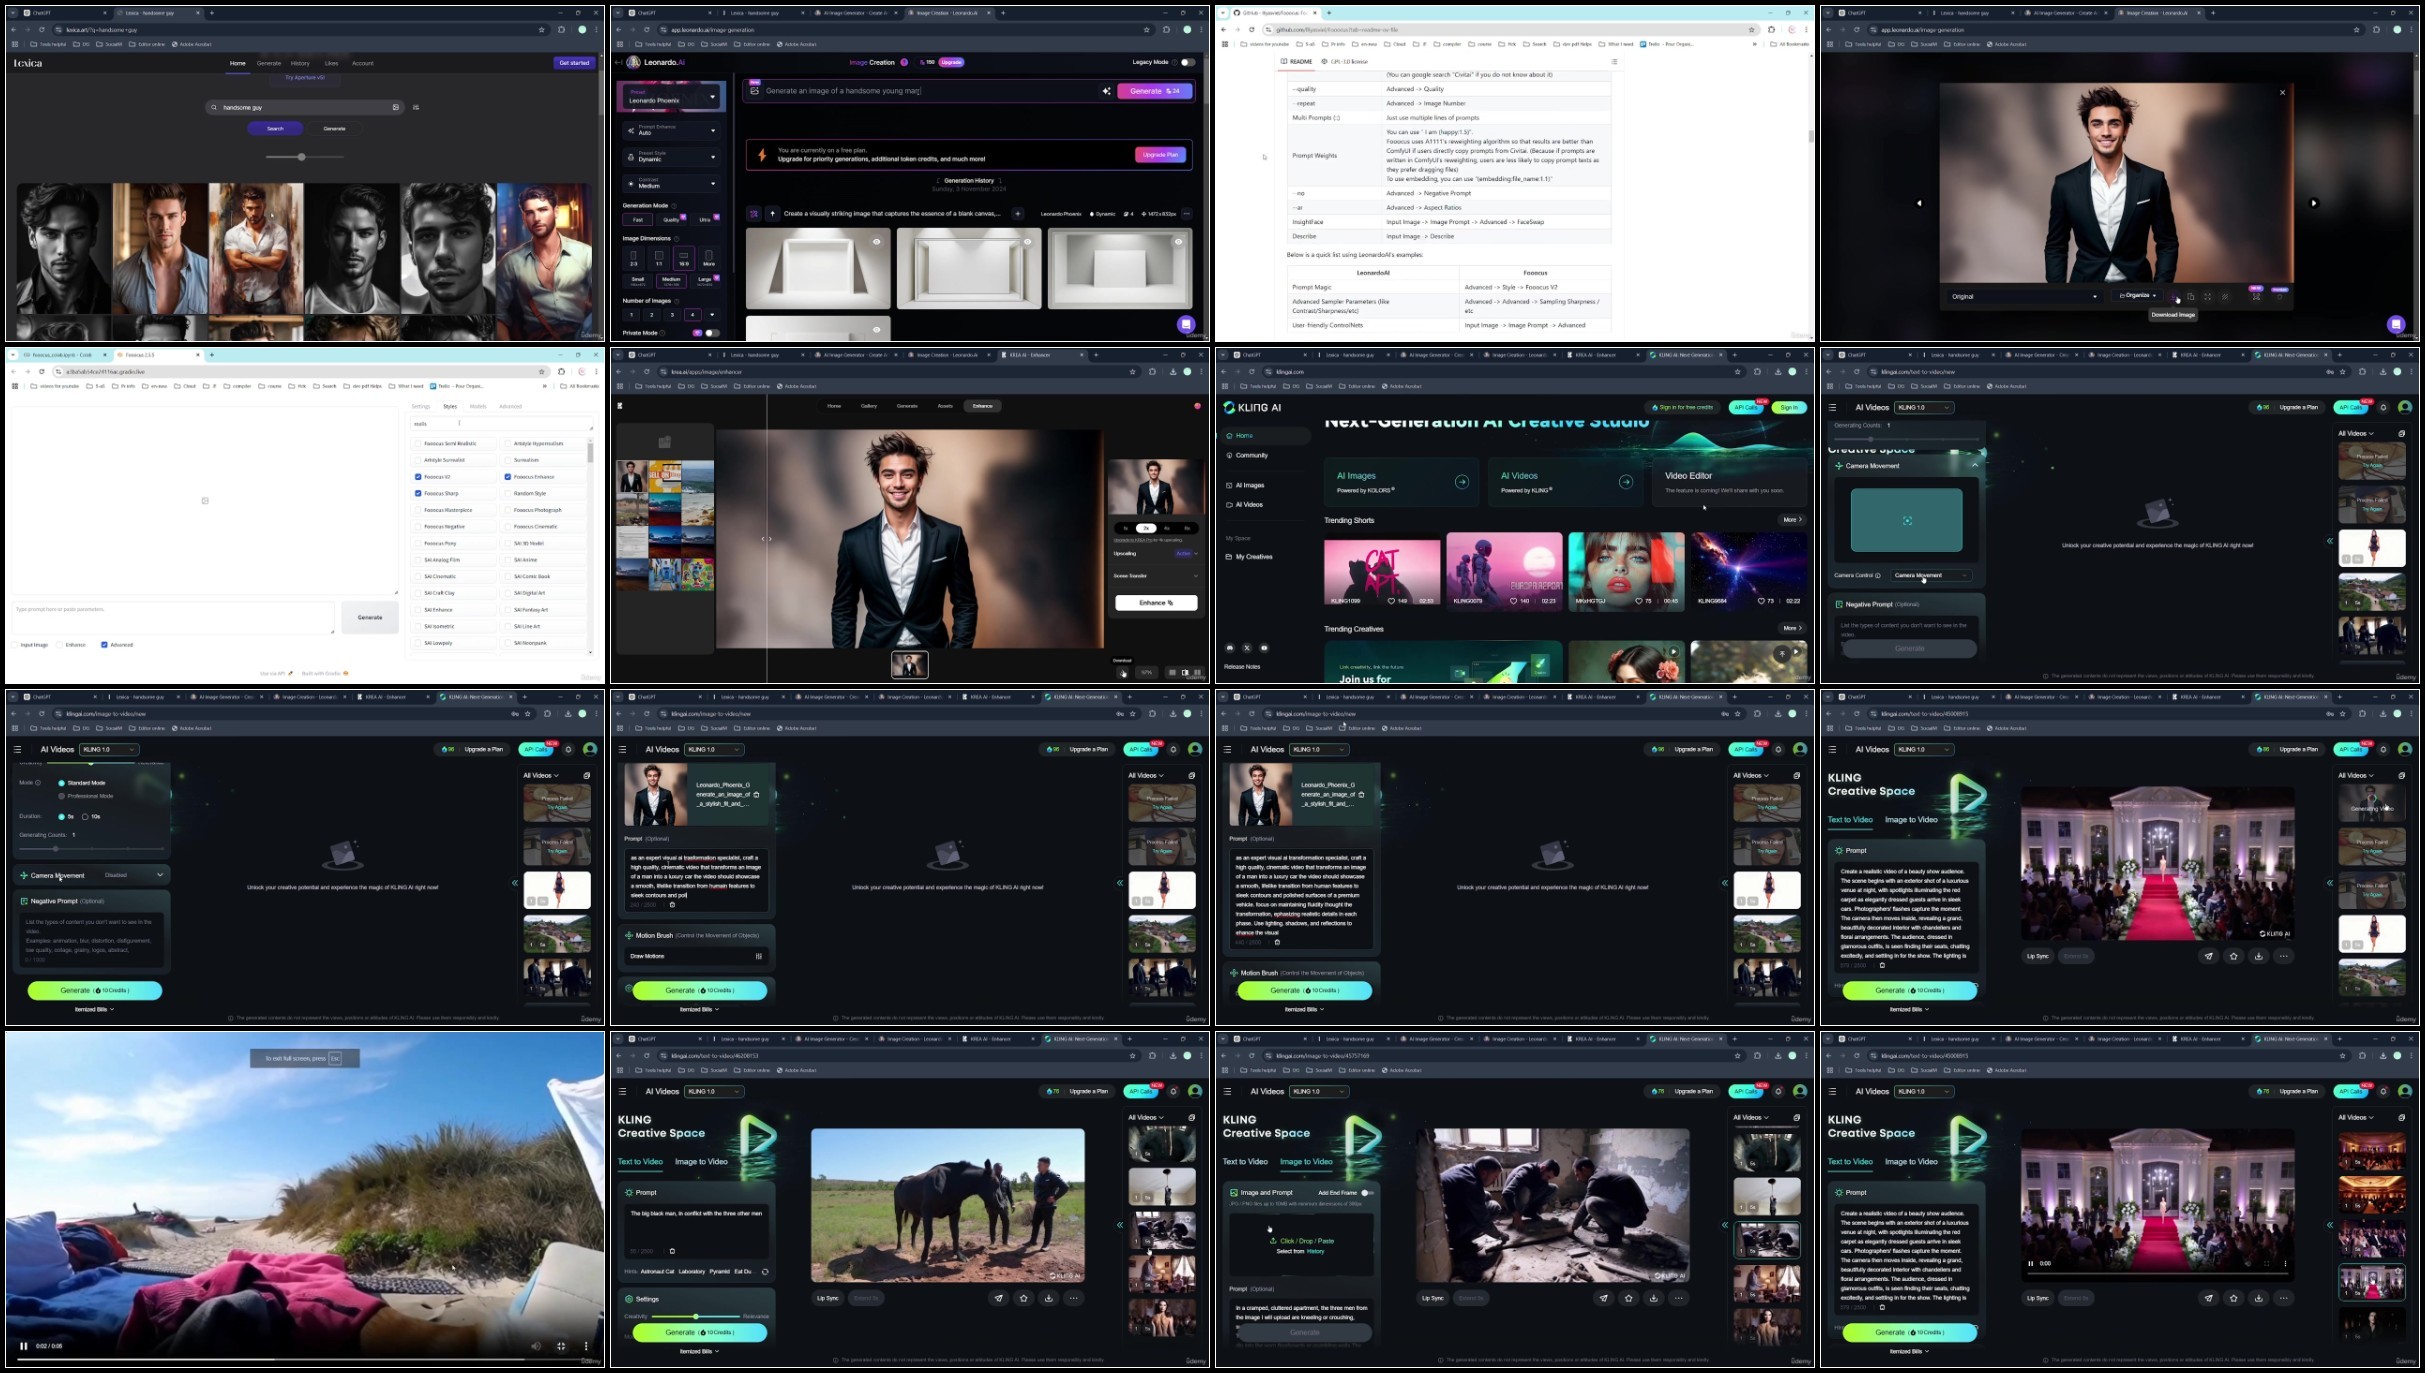Favorite Kling's horse video with the star icon
2425x1373 pixels.
(x=1024, y=1298)
